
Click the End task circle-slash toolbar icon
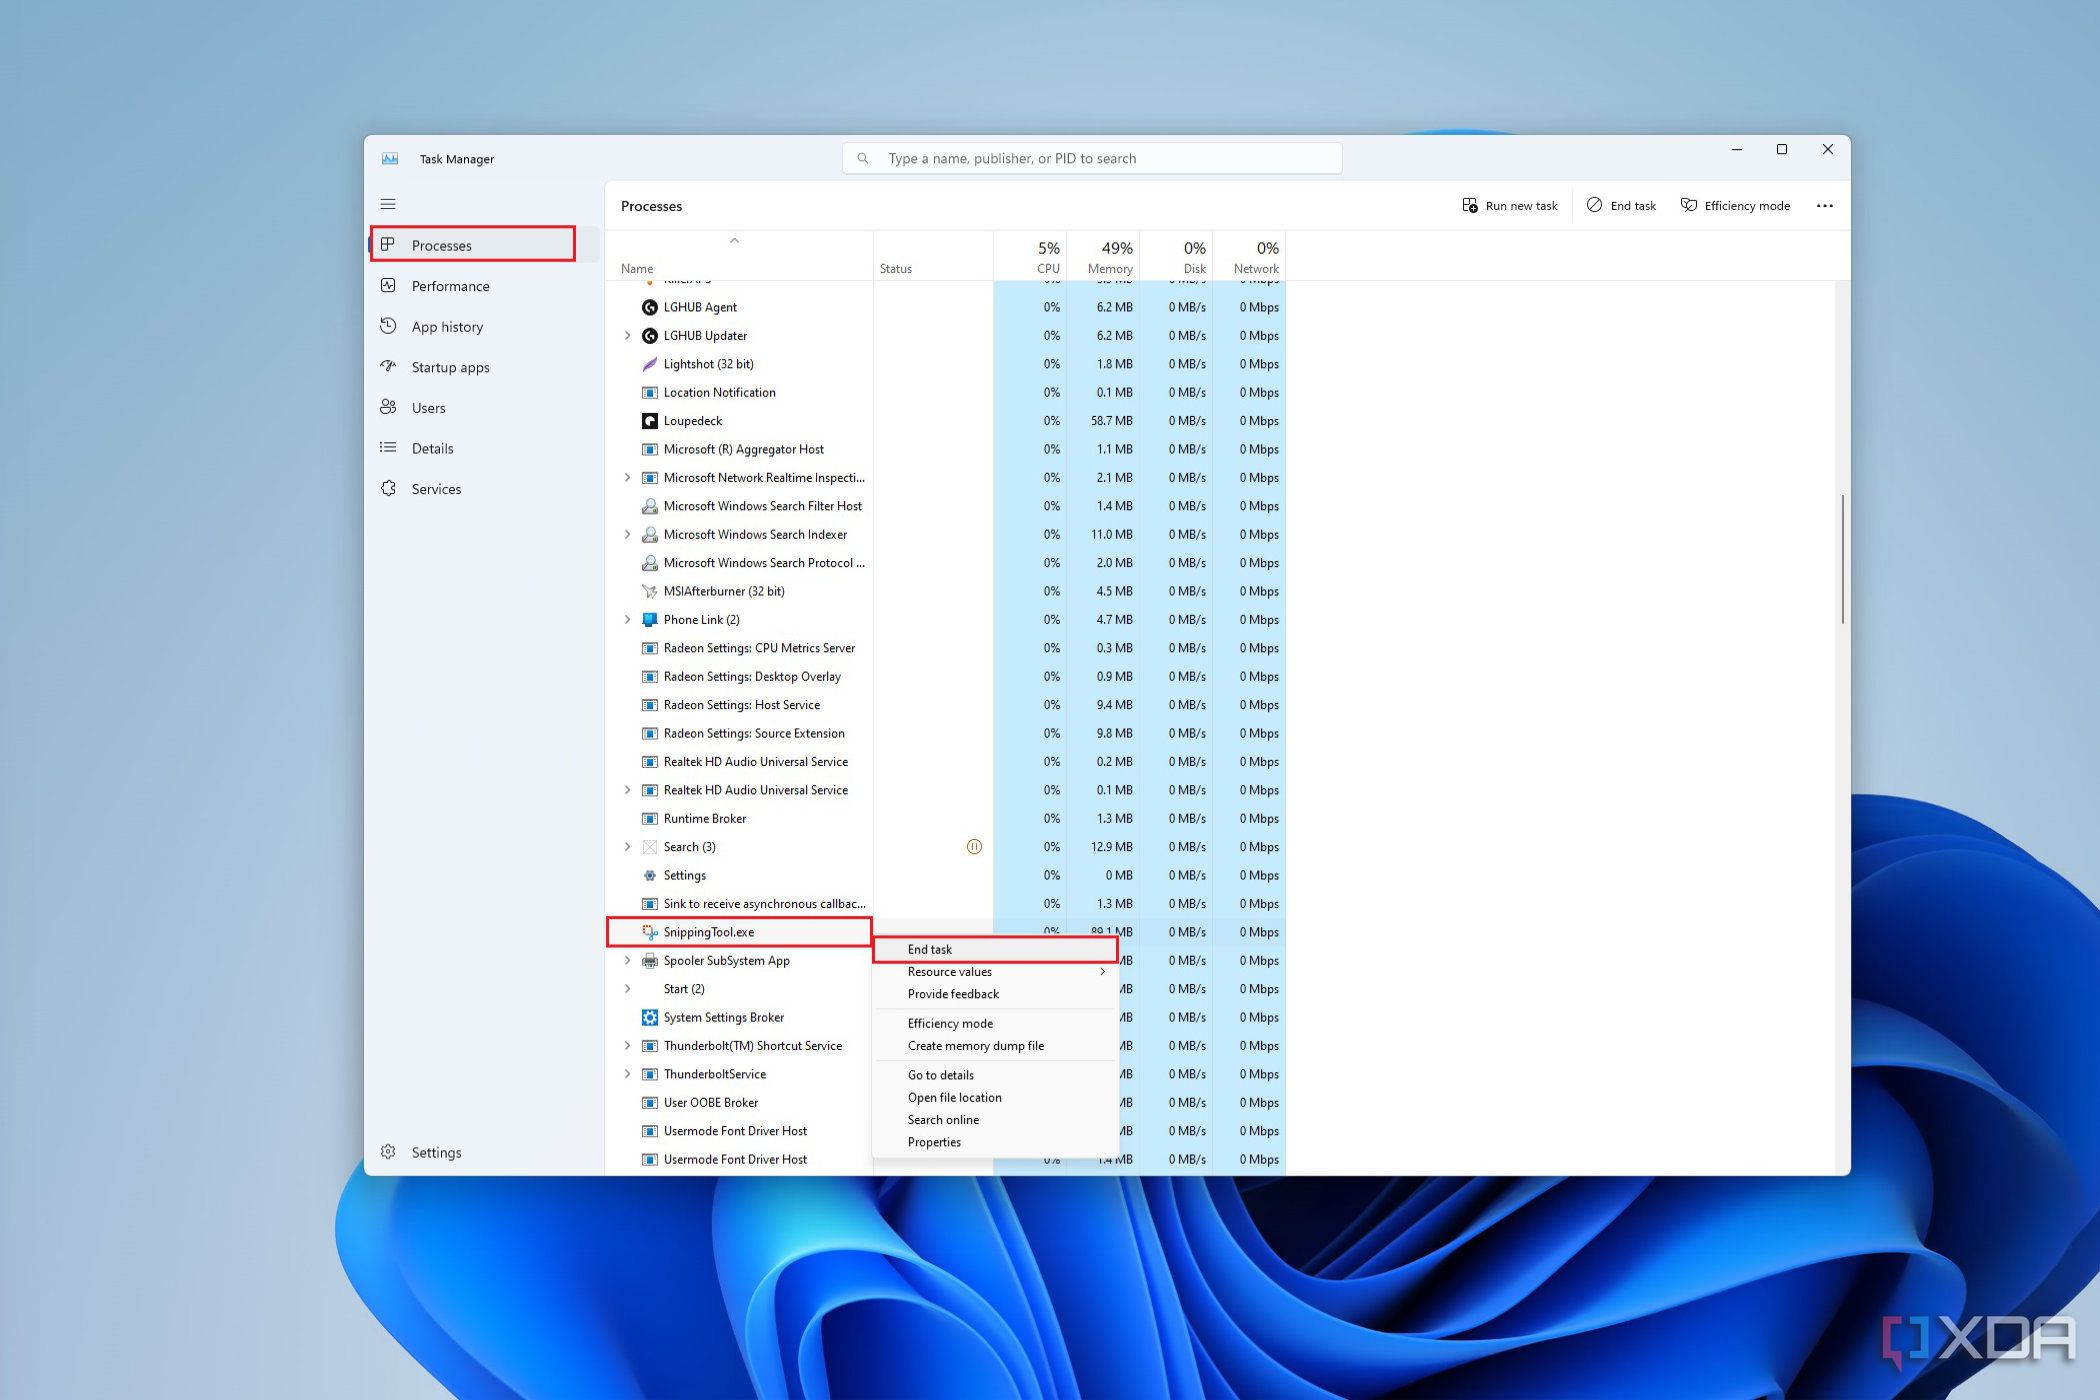1595,205
